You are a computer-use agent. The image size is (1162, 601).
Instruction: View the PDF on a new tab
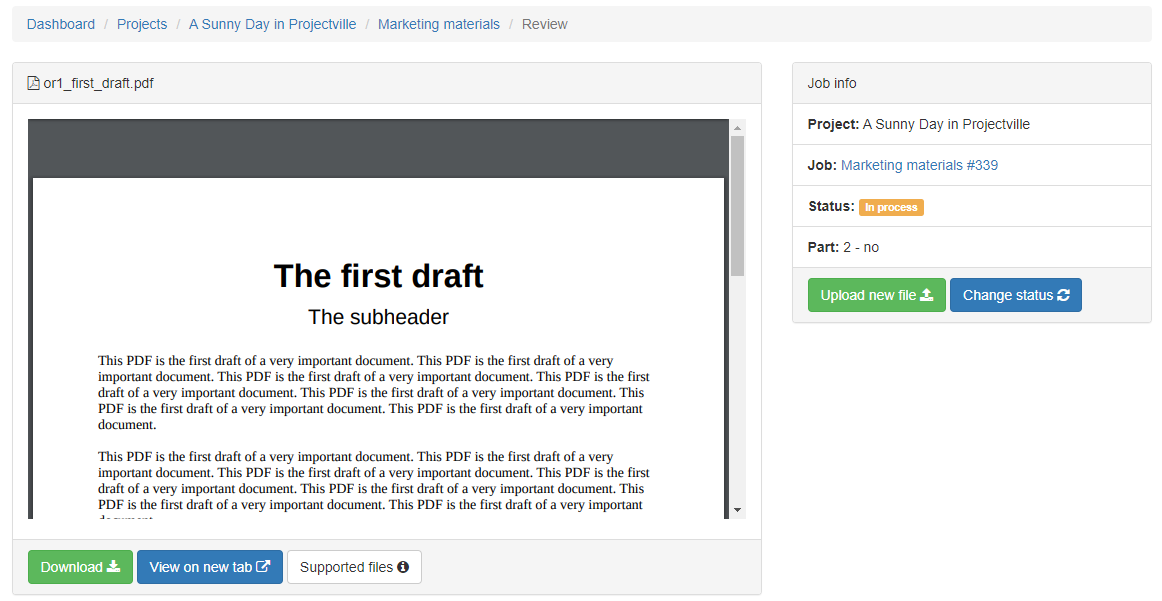(x=210, y=567)
